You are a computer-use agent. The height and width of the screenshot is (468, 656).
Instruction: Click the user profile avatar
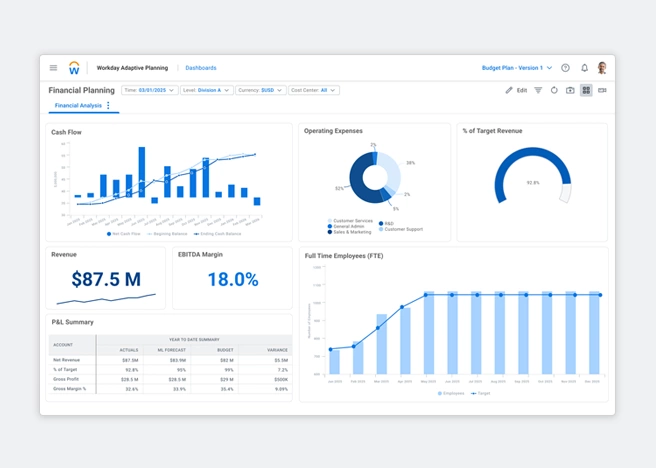602,68
